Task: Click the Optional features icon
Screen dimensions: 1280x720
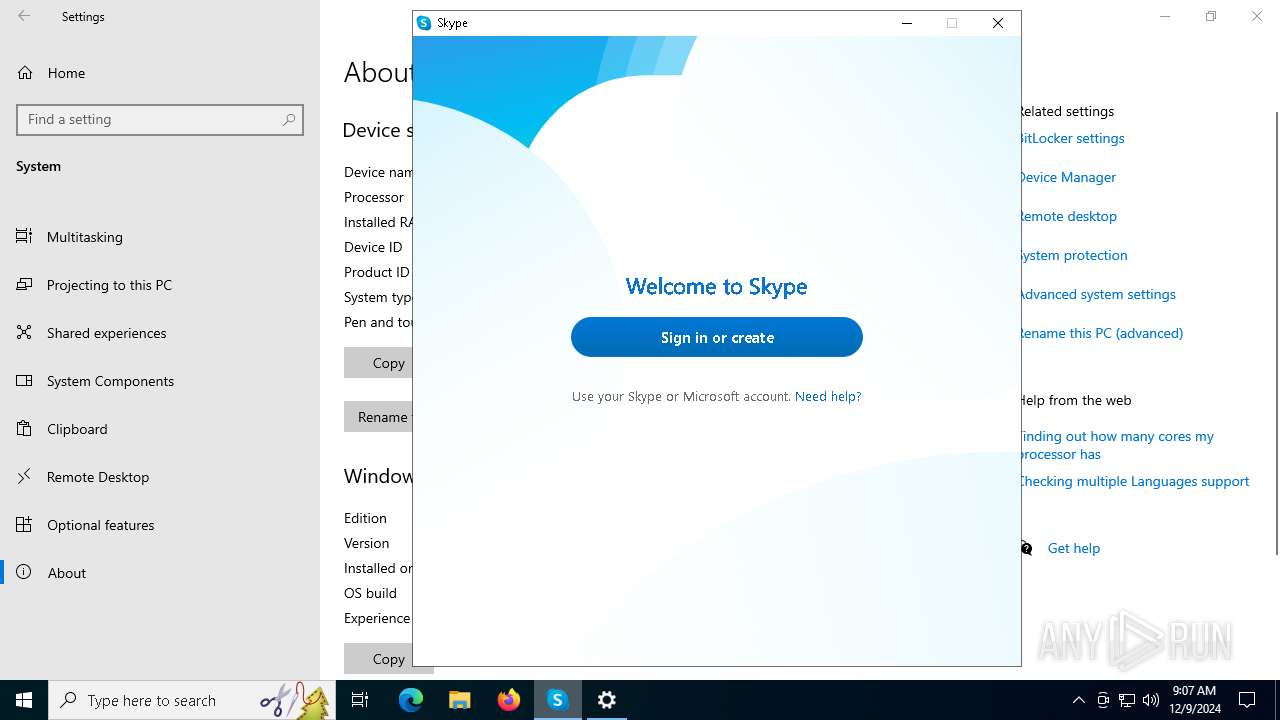Action: [24, 525]
